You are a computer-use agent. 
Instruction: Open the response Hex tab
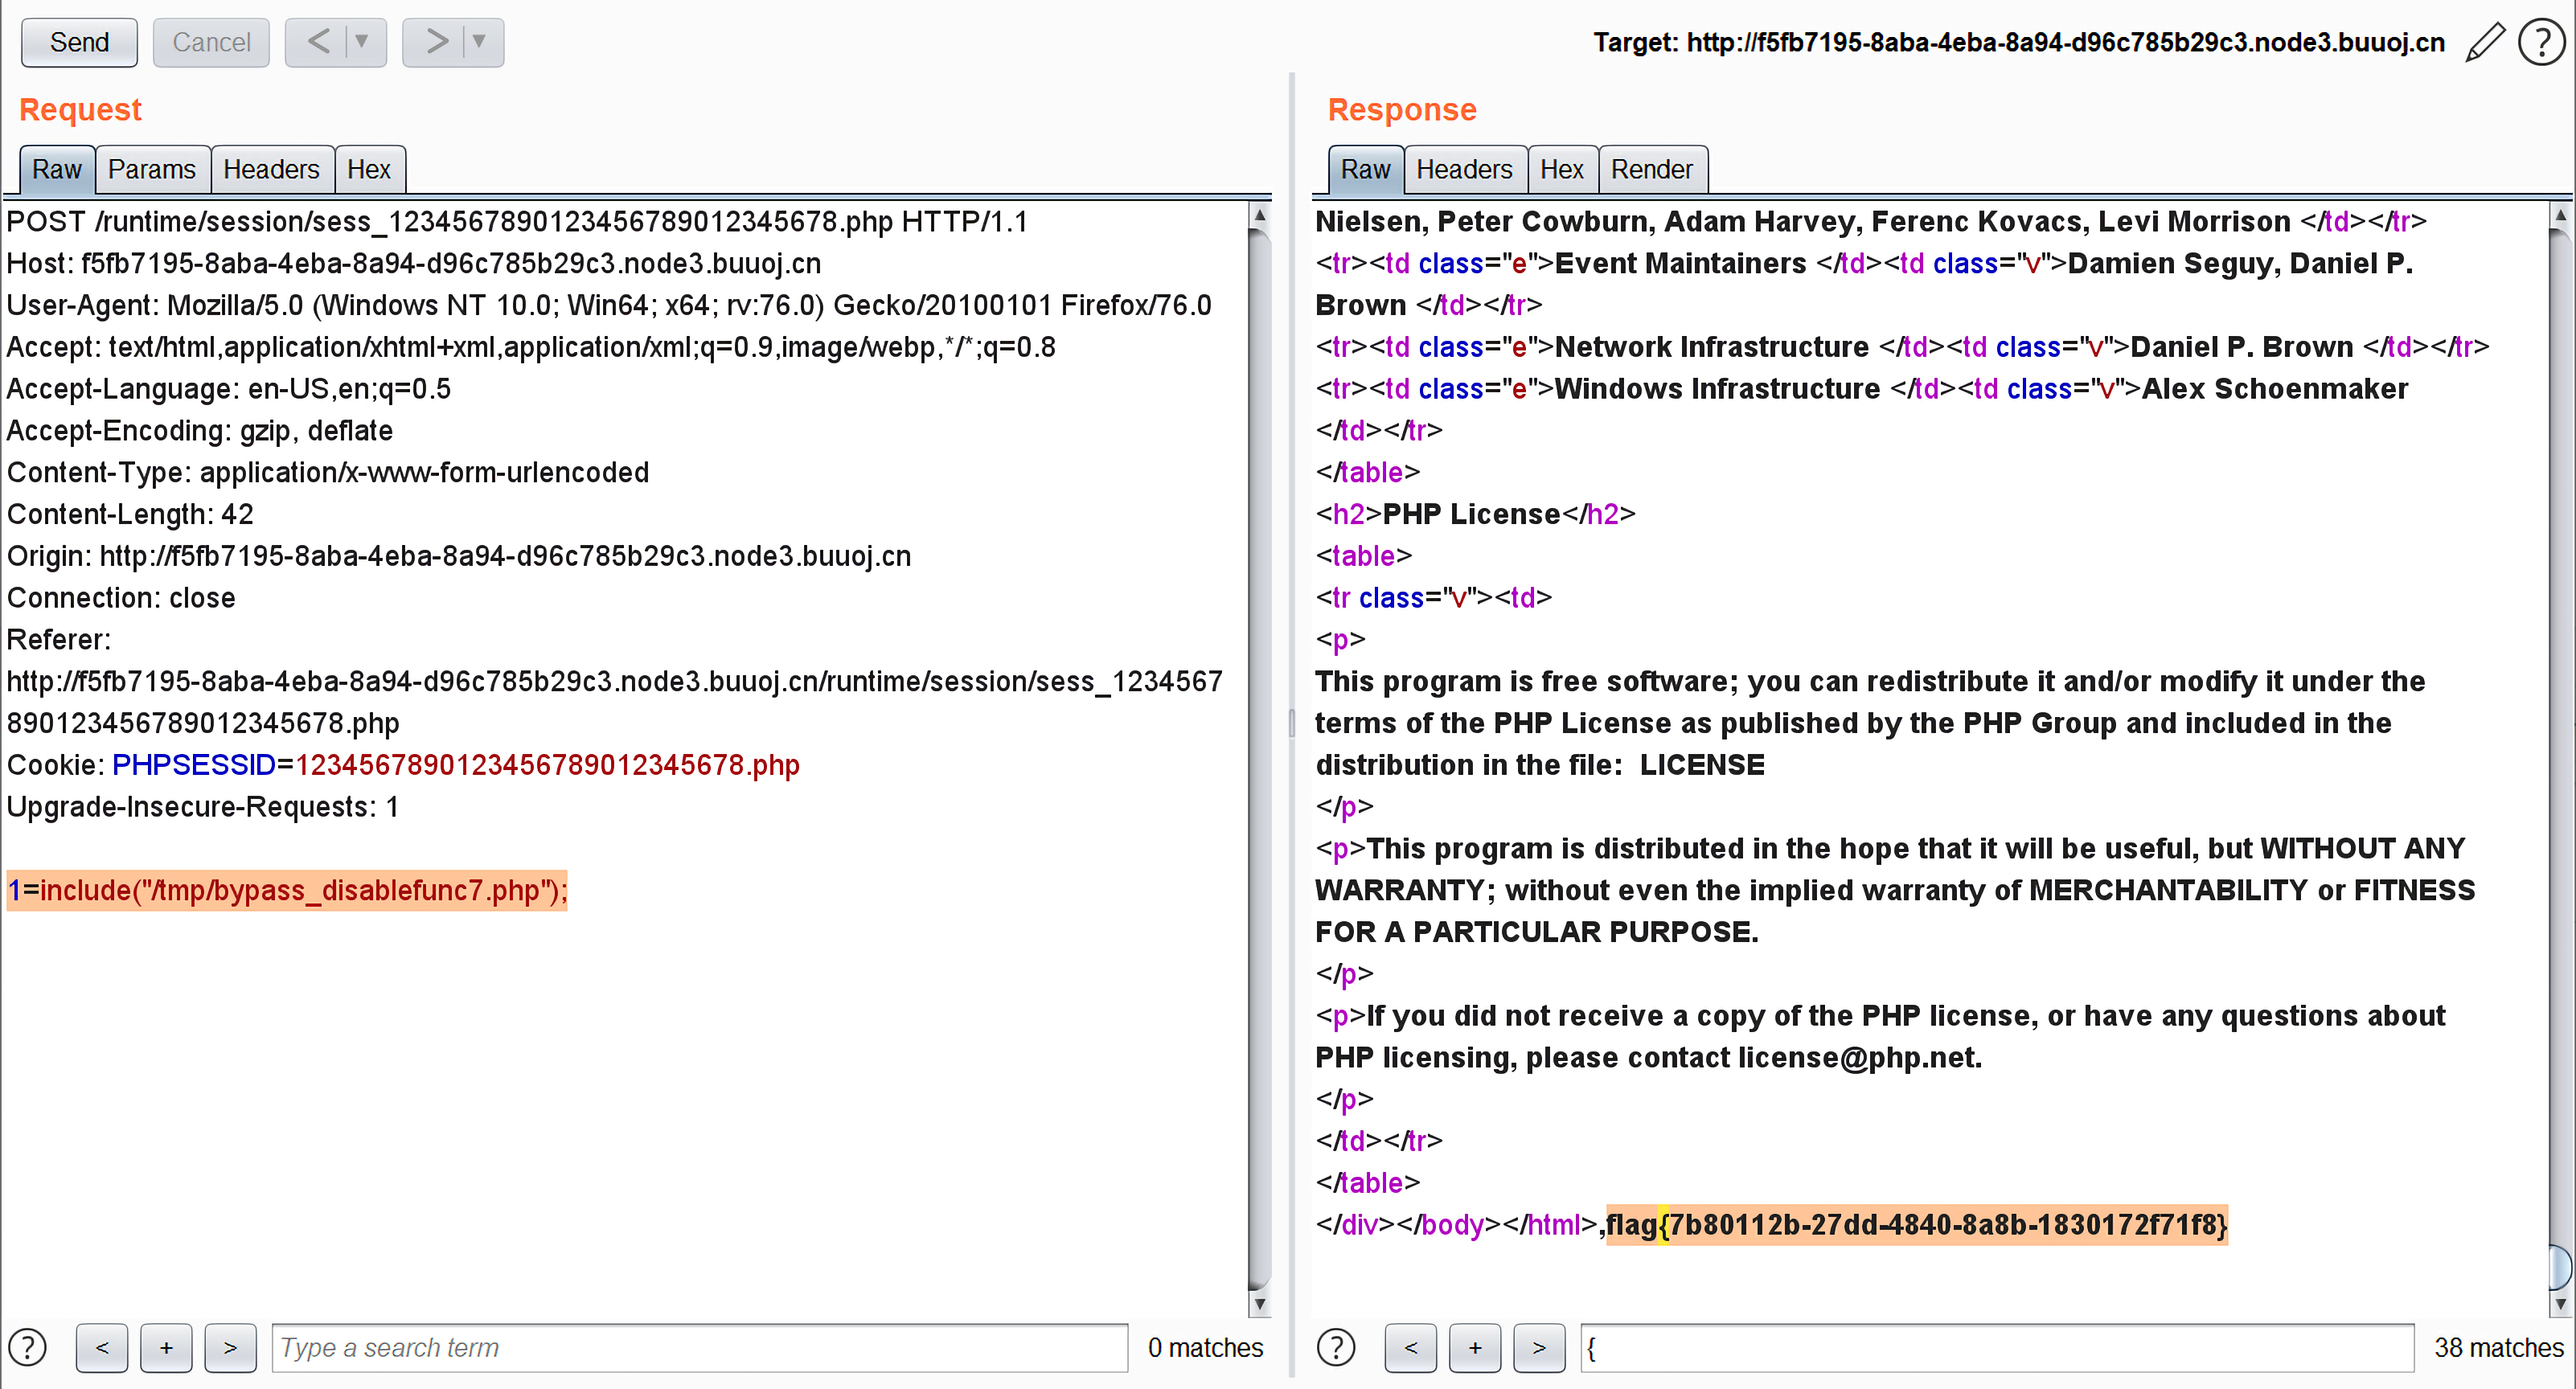coord(1562,169)
